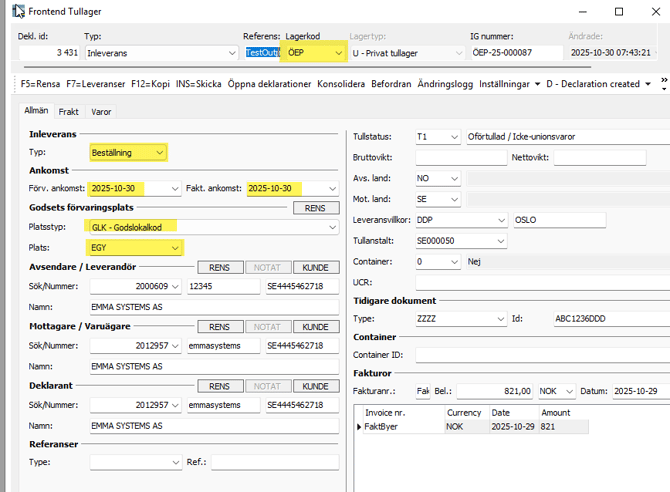Screen dimensions: 670x492
Task: Click the toolbar overflow chevron
Action: (x=663, y=84)
